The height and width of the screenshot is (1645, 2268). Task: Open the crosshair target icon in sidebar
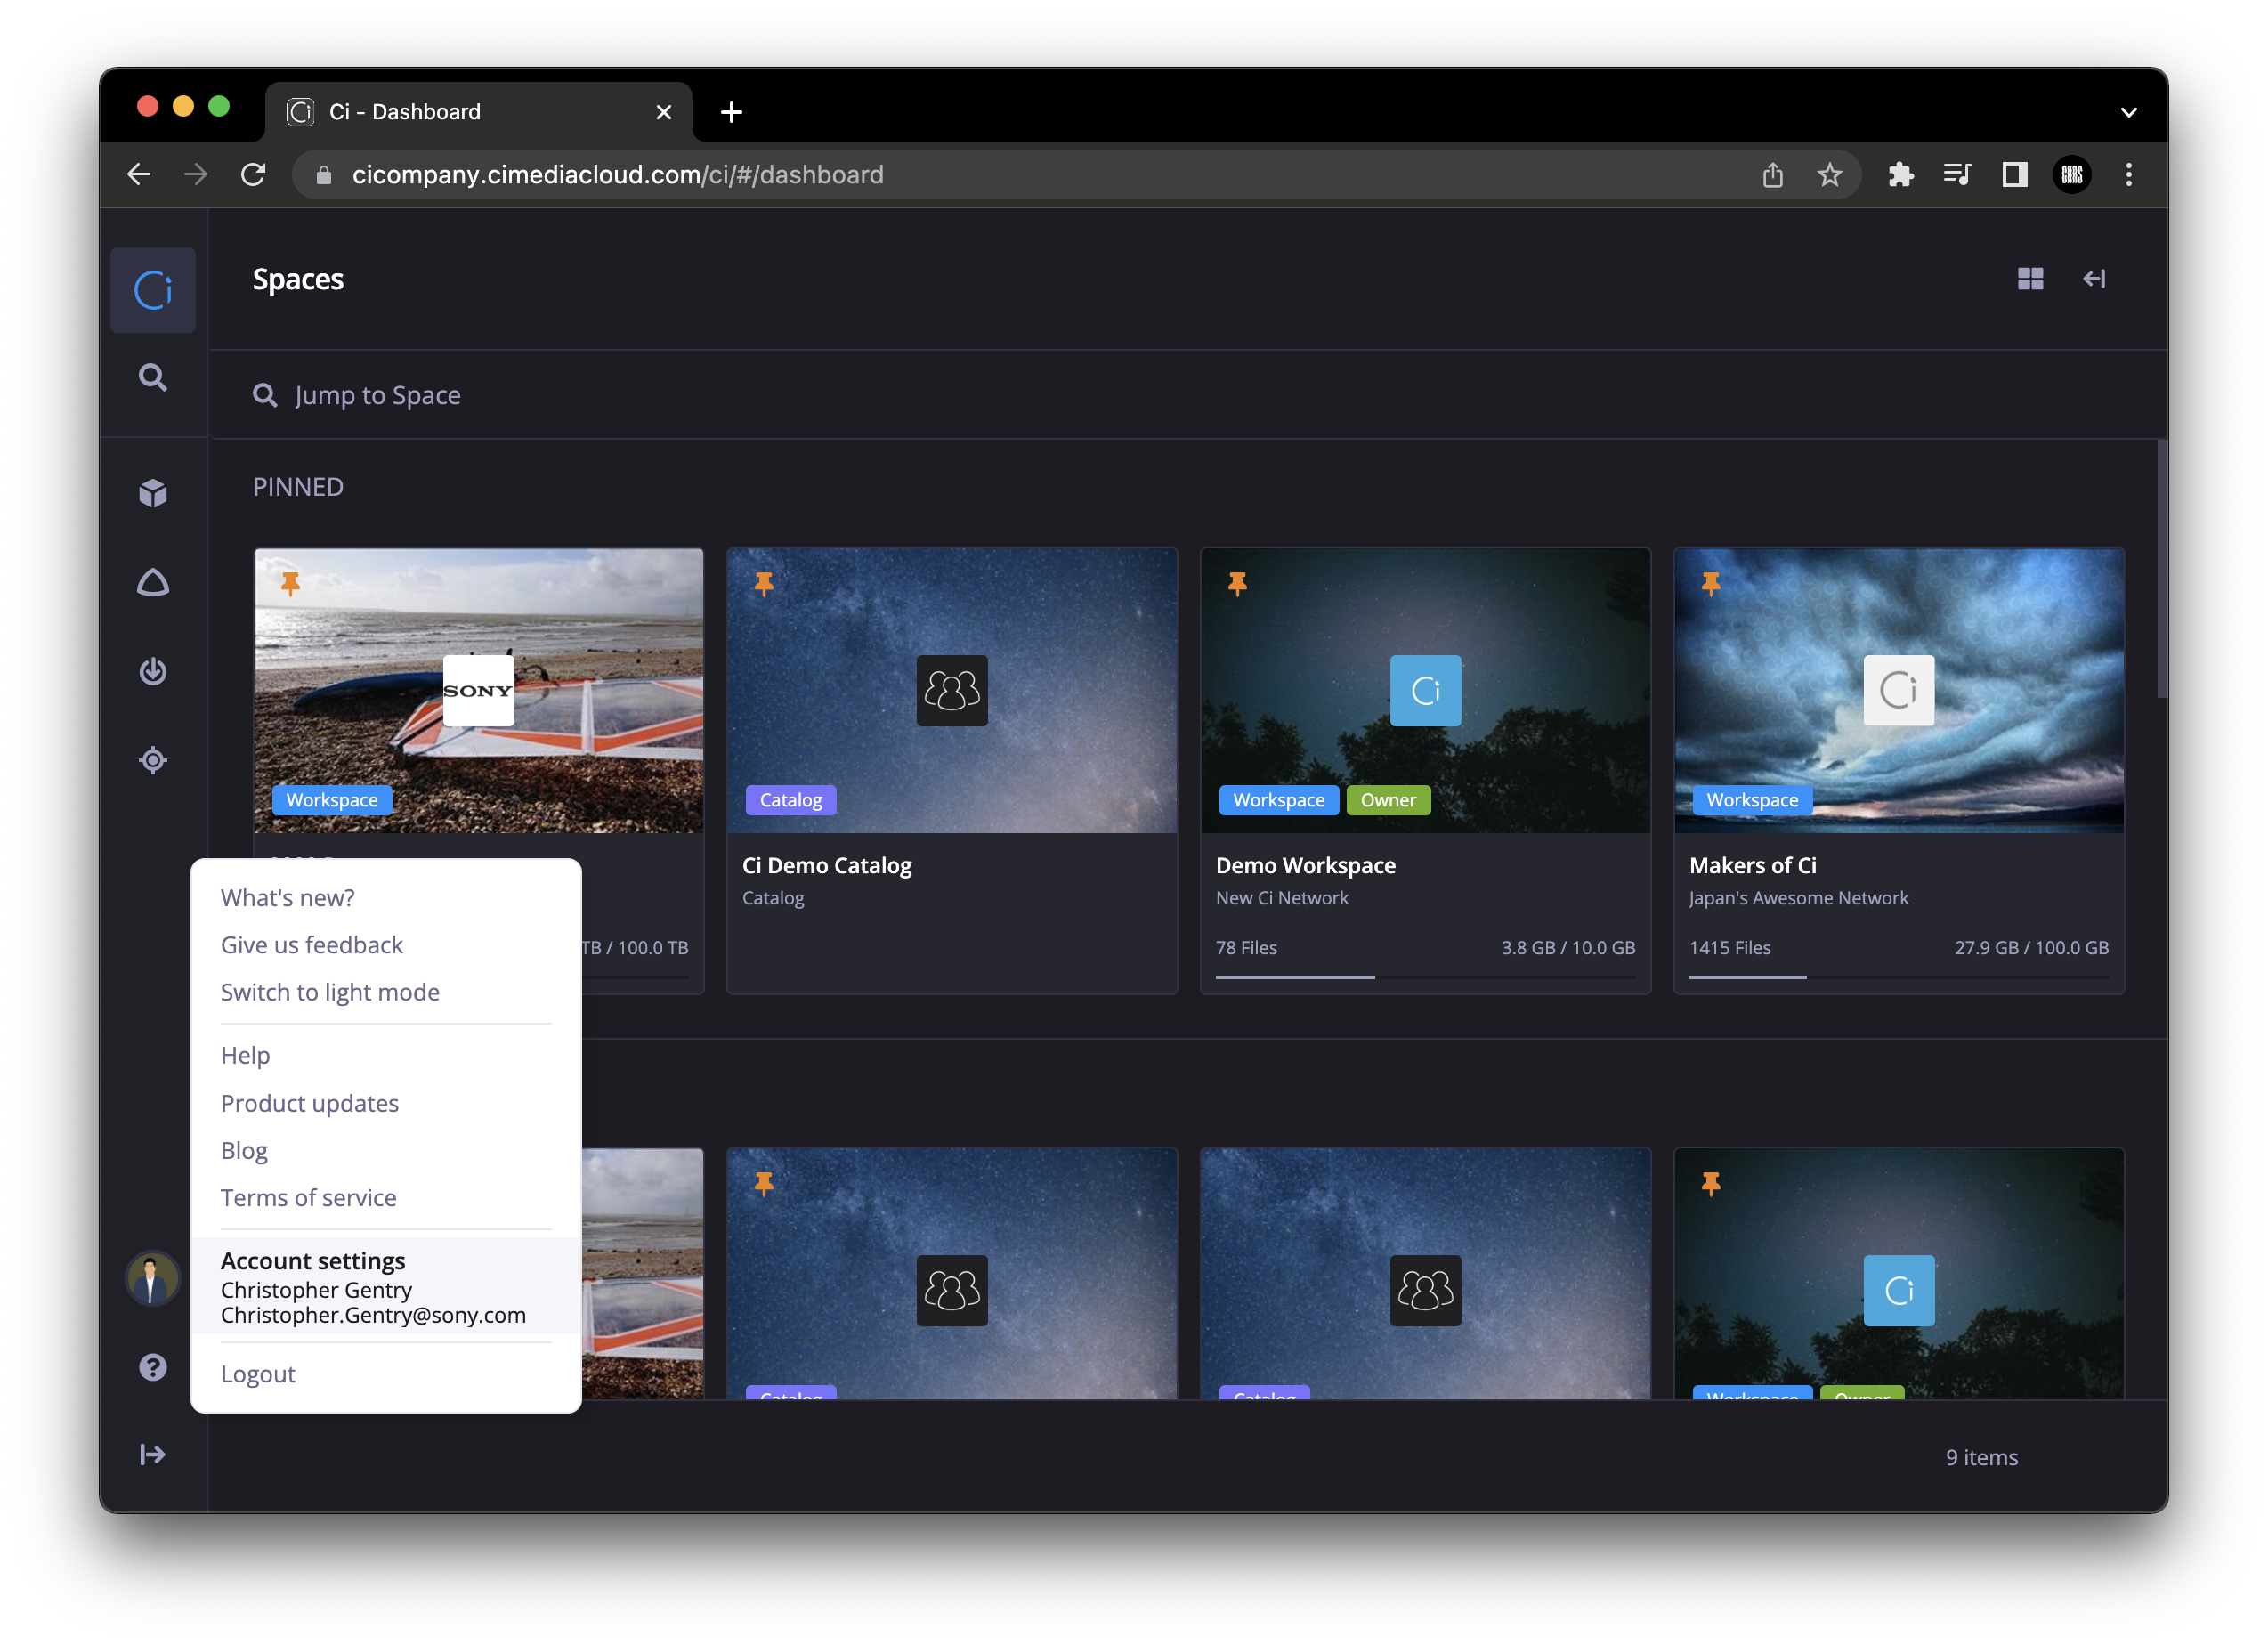click(x=153, y=760)
